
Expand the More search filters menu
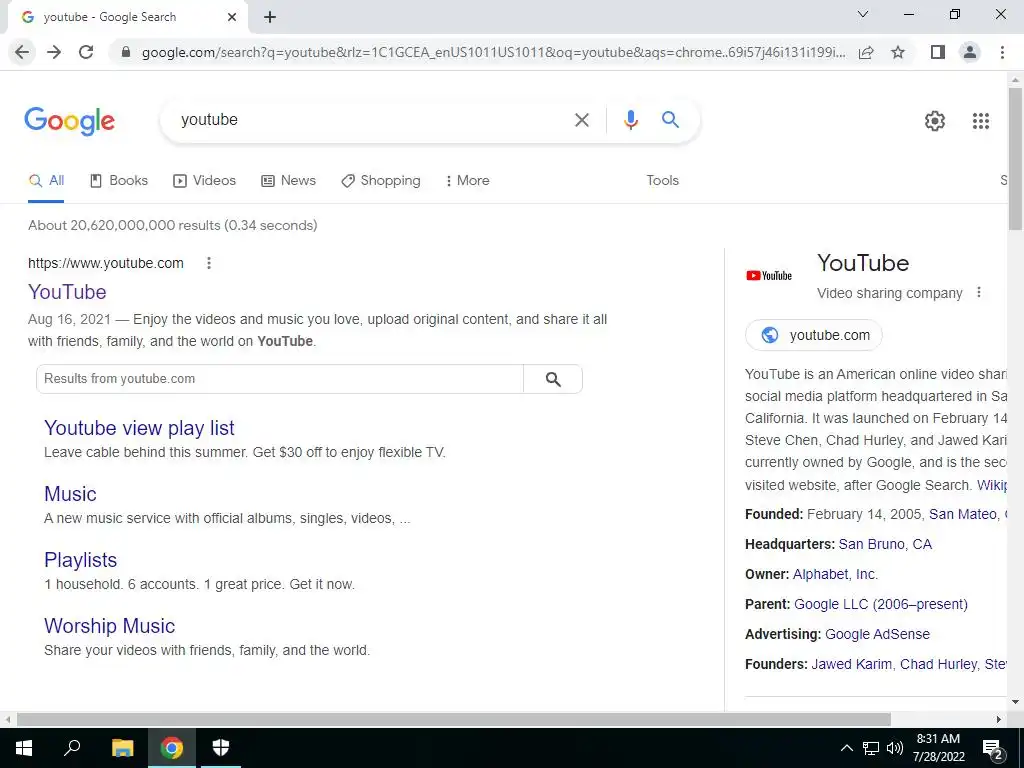coord(468,181)
